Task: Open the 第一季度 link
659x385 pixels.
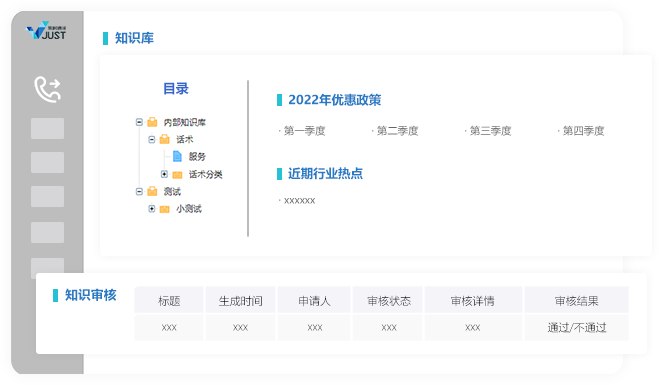Action: [x=304, y=131]
